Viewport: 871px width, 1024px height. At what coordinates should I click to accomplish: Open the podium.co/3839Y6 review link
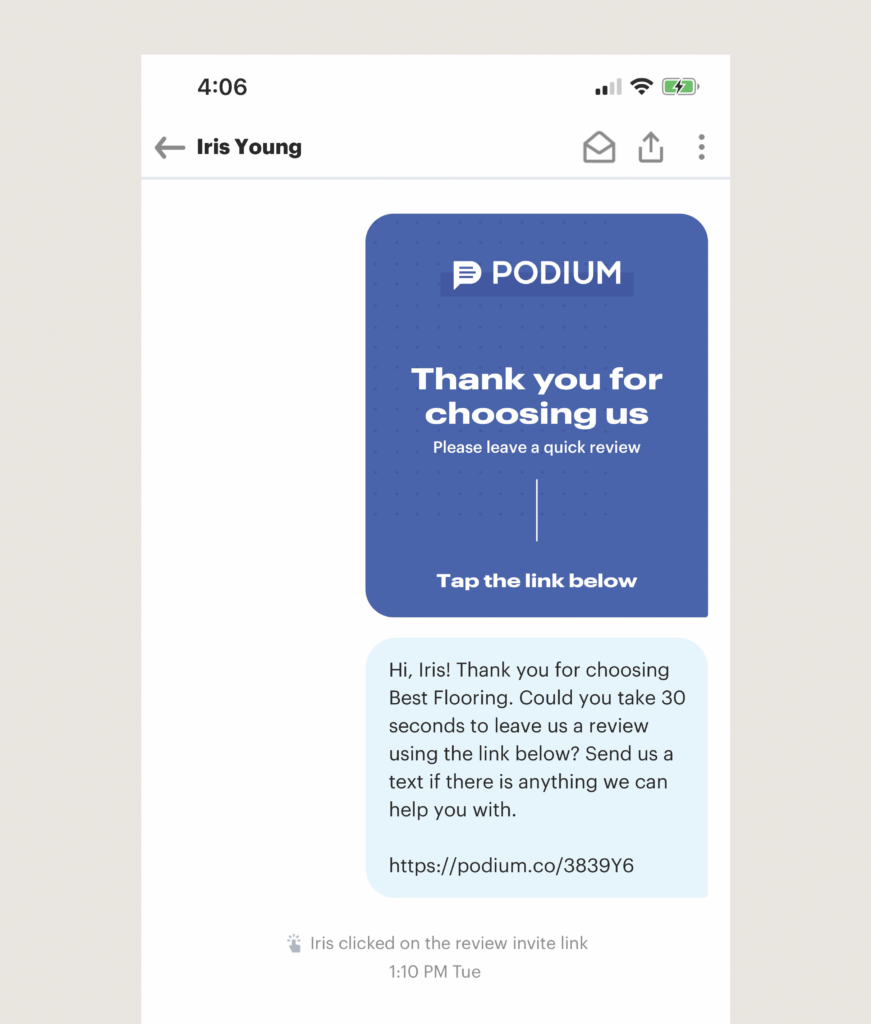[x=511, y=865]
